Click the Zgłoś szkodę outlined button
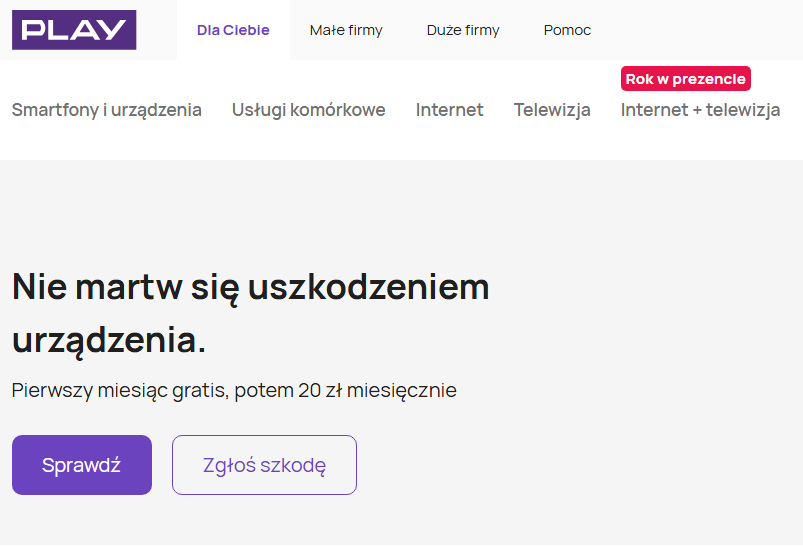The width and height of the screenshot is (803, 546). 264,465
